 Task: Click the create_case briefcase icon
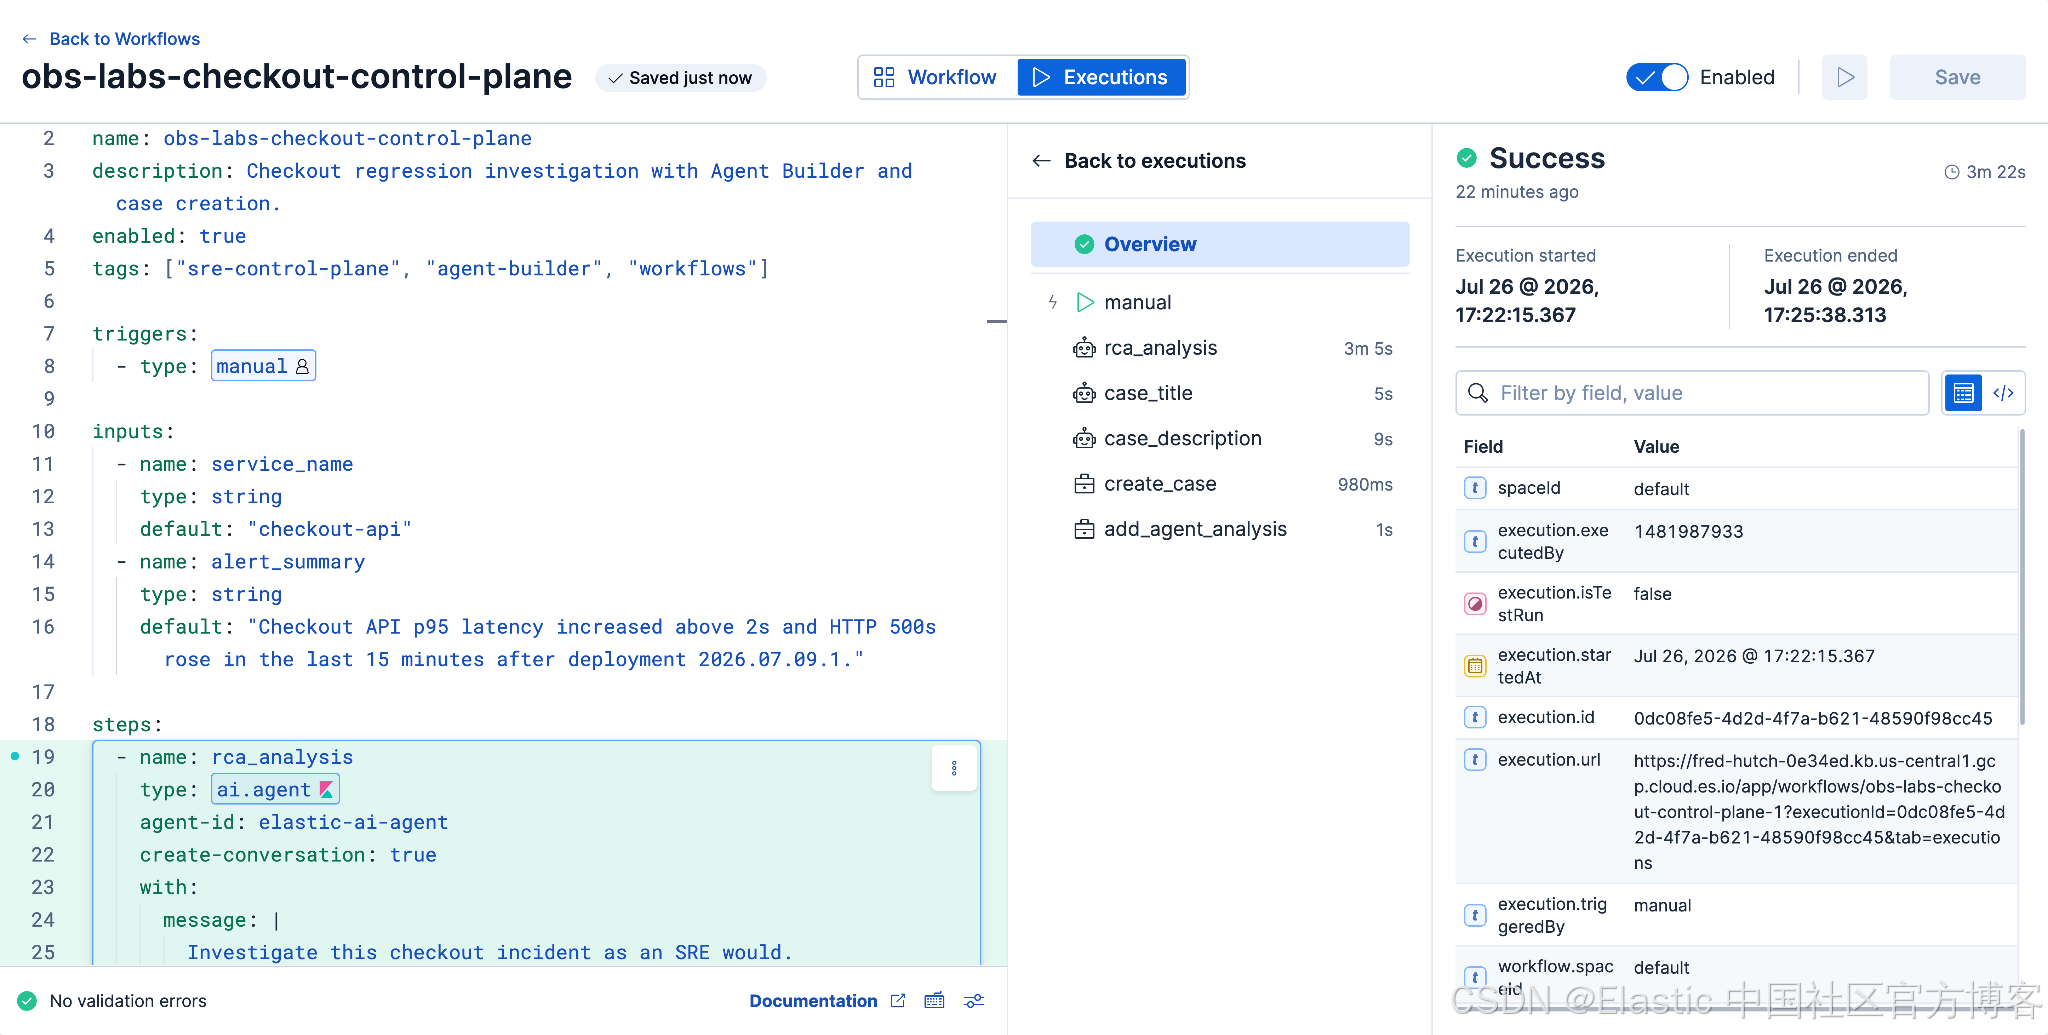(x=1084, y=484)
